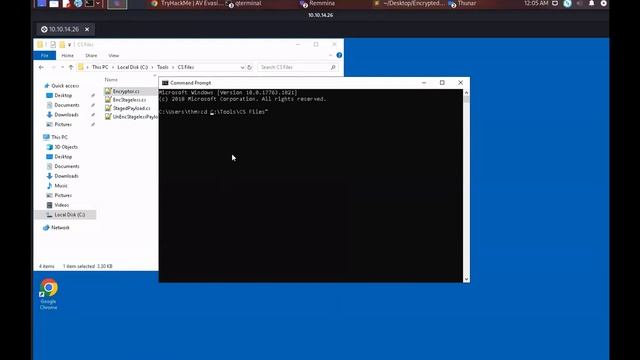Click Command Prompt title icon
Viewport: 640px width, 360px height.
coord(165,83)
